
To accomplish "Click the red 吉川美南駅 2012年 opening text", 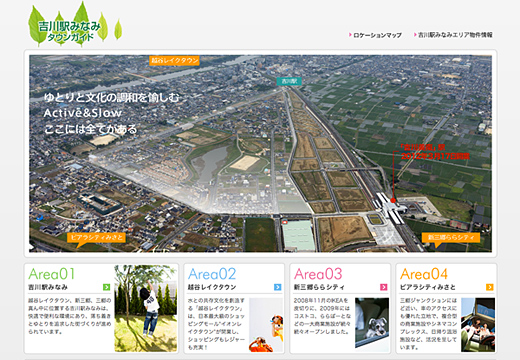I will (x=435, y=152).
